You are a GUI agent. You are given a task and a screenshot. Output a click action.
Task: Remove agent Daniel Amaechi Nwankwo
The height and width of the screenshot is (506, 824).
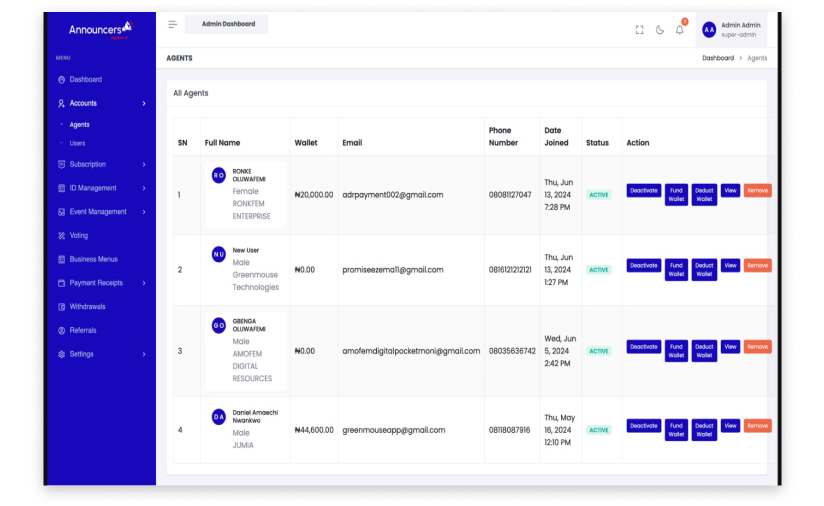click(758, 426)
